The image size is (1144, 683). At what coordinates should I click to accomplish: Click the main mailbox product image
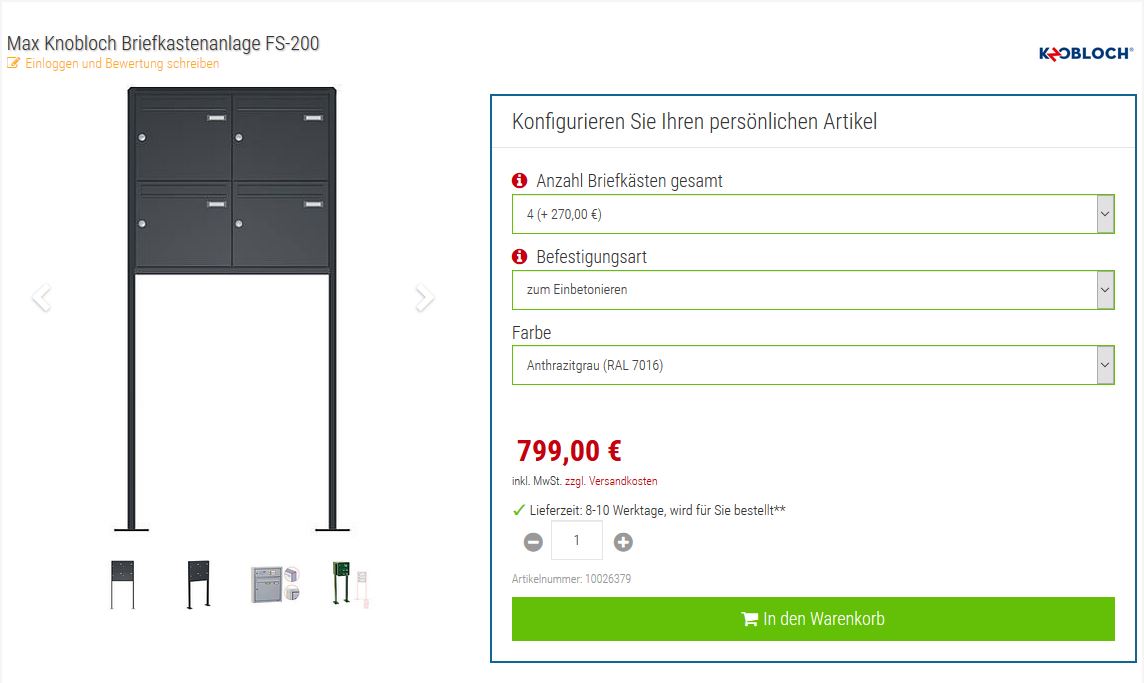point(233,300)
